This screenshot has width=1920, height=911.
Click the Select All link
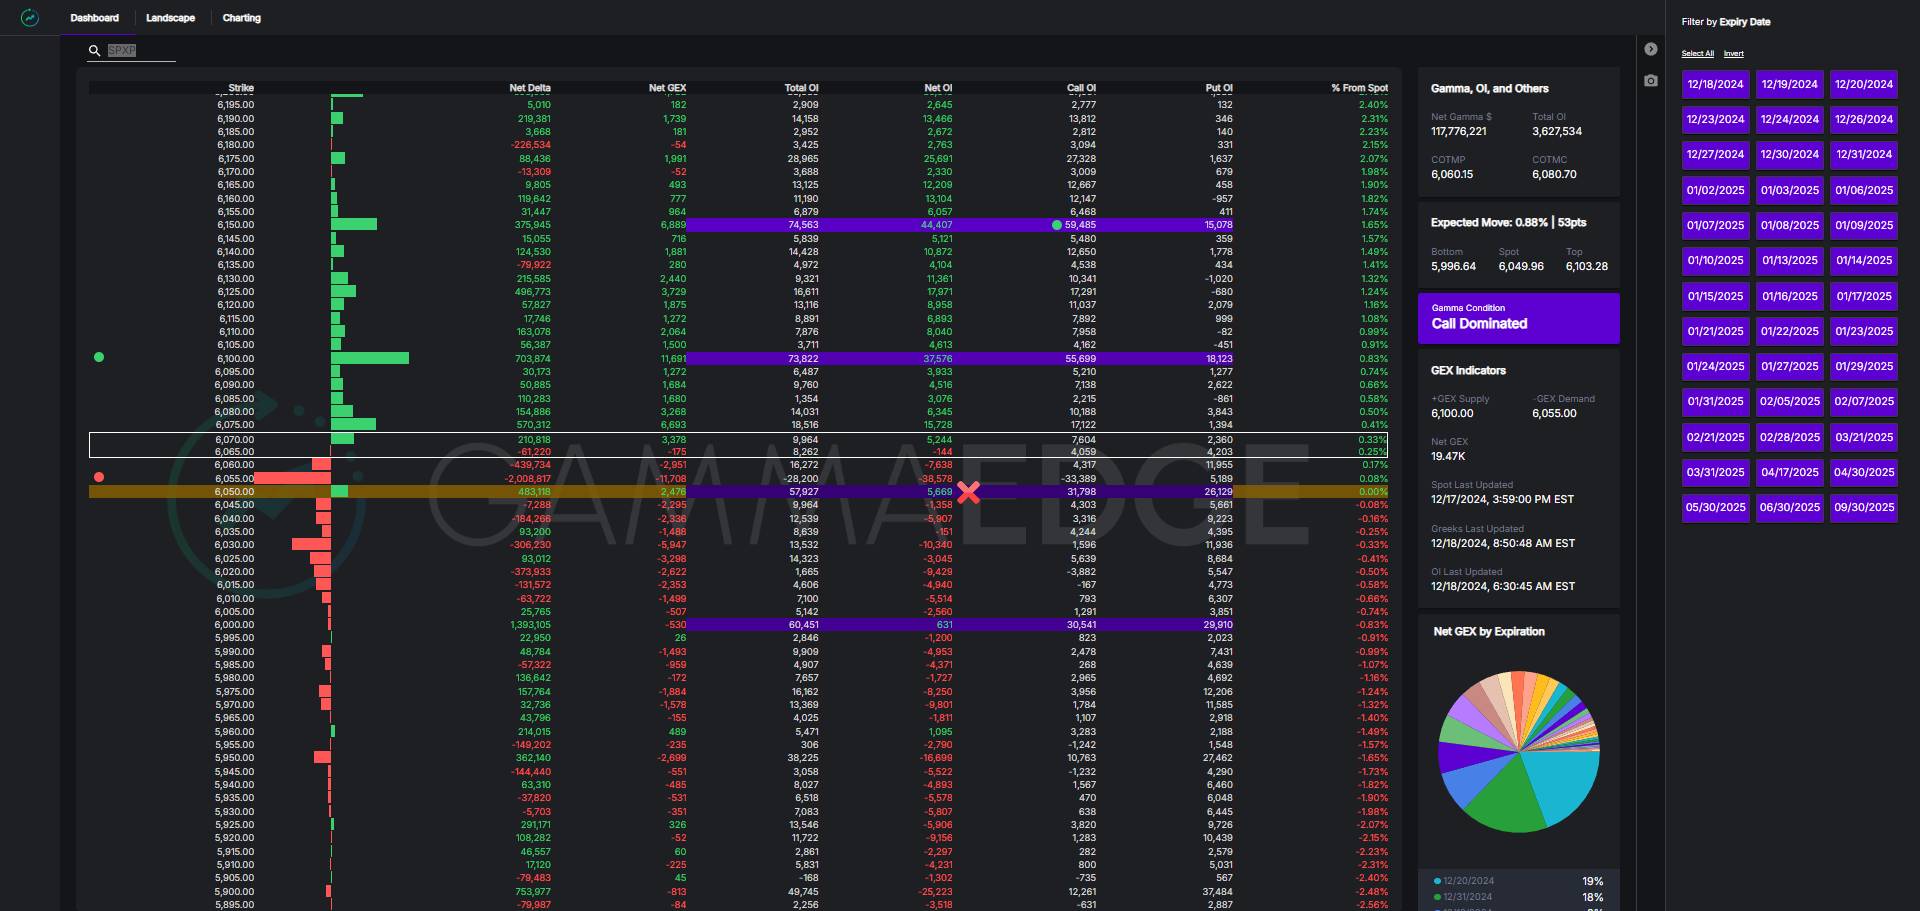[x=1697, y=54]
